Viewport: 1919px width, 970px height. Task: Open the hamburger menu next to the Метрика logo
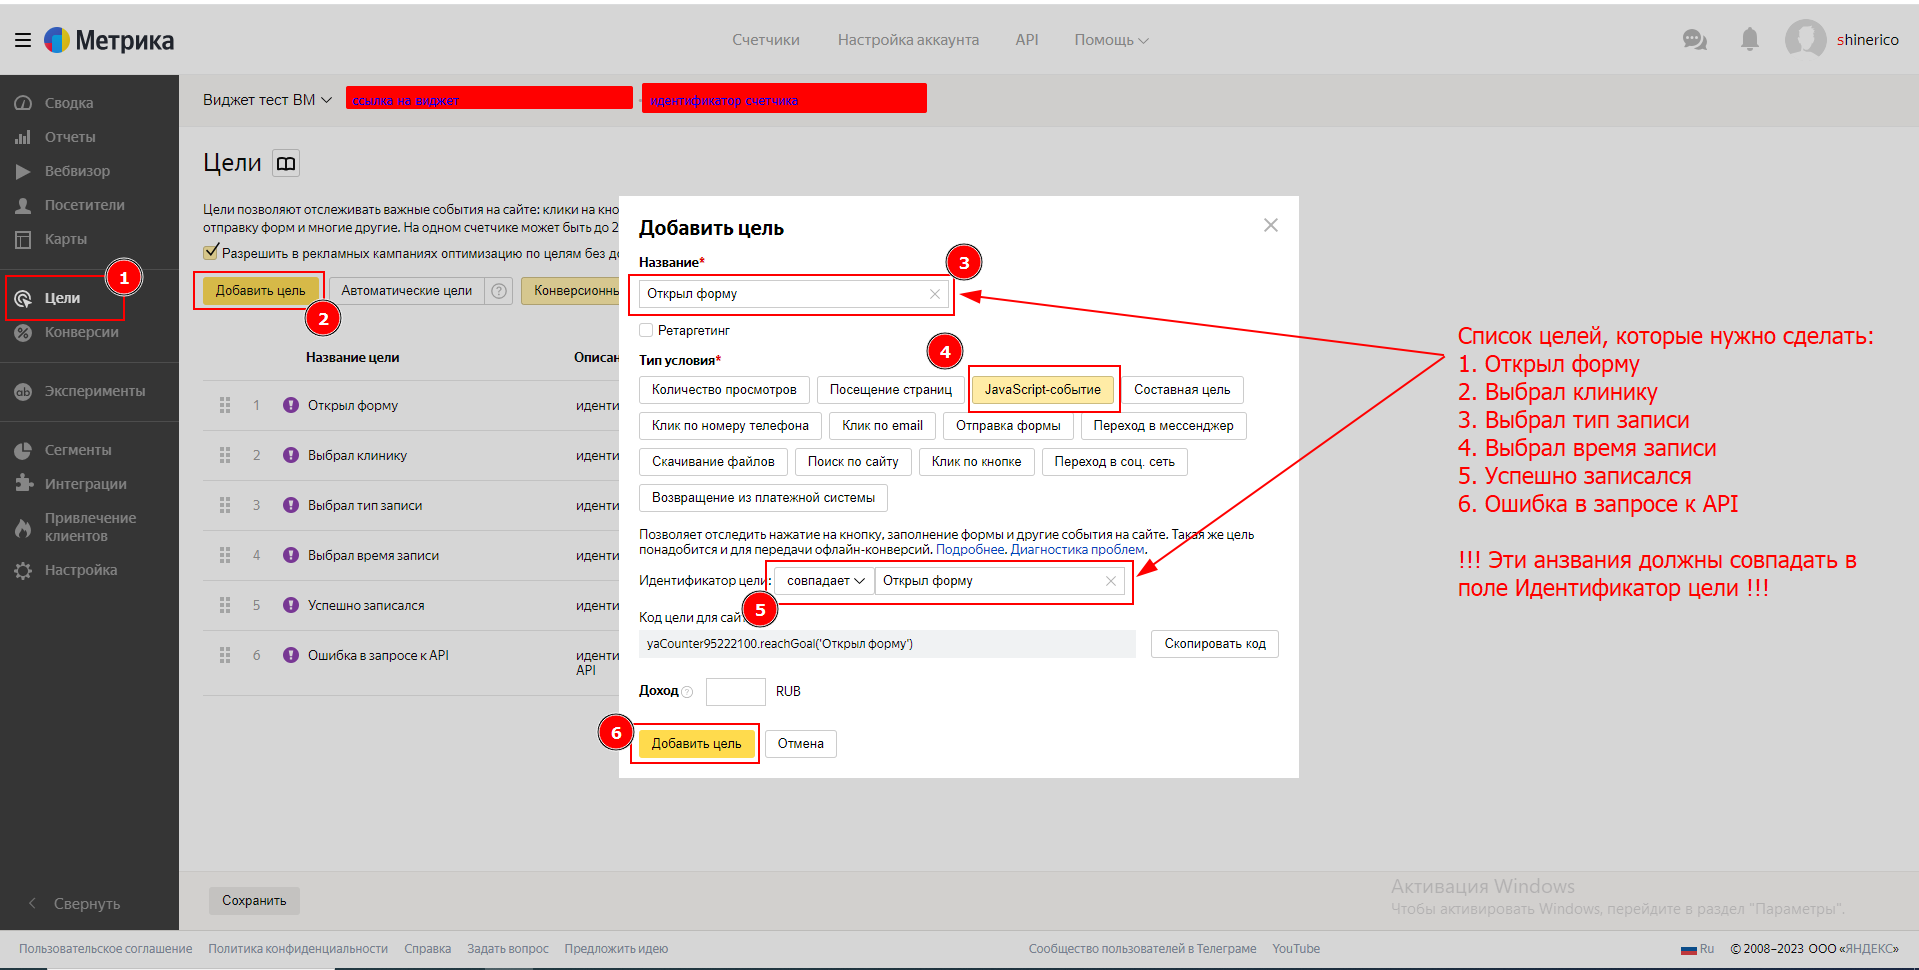point(22,40)
